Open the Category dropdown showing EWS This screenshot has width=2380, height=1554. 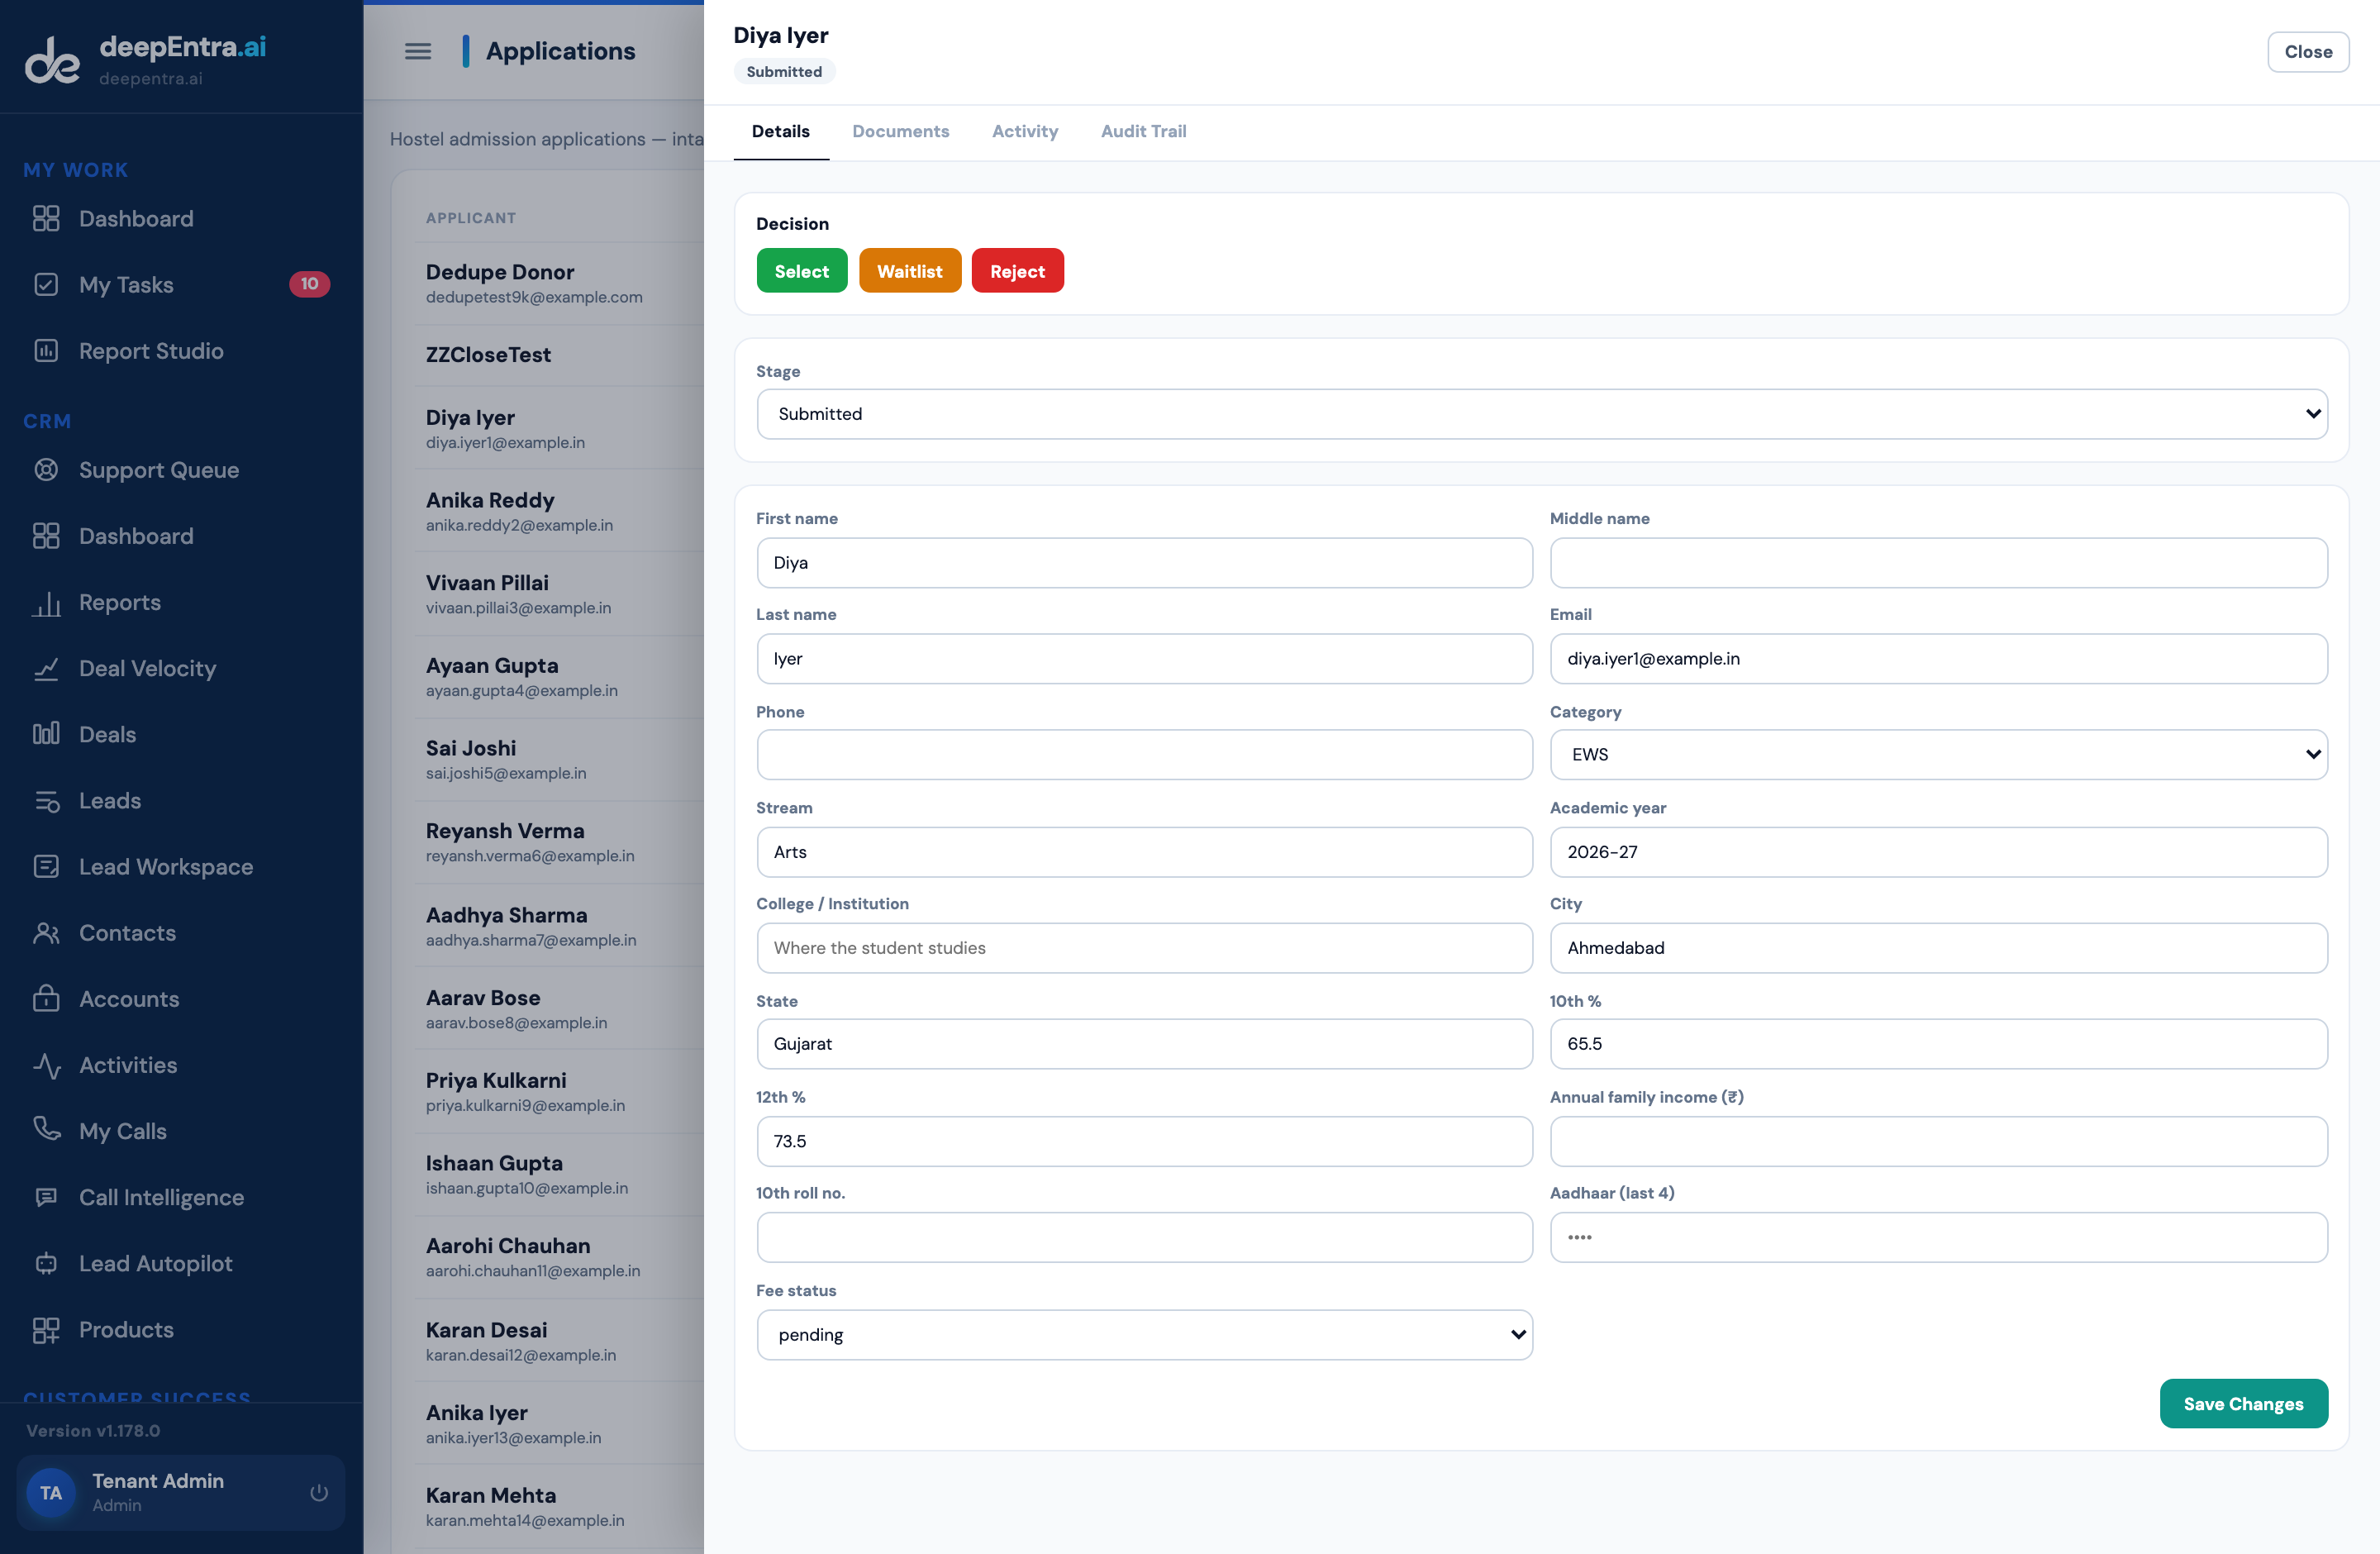[1938, 754]
